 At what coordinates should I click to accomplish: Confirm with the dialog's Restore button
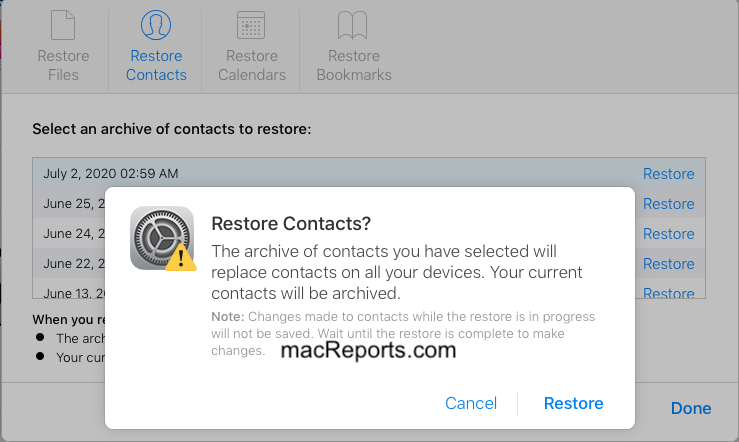[573, 403]
